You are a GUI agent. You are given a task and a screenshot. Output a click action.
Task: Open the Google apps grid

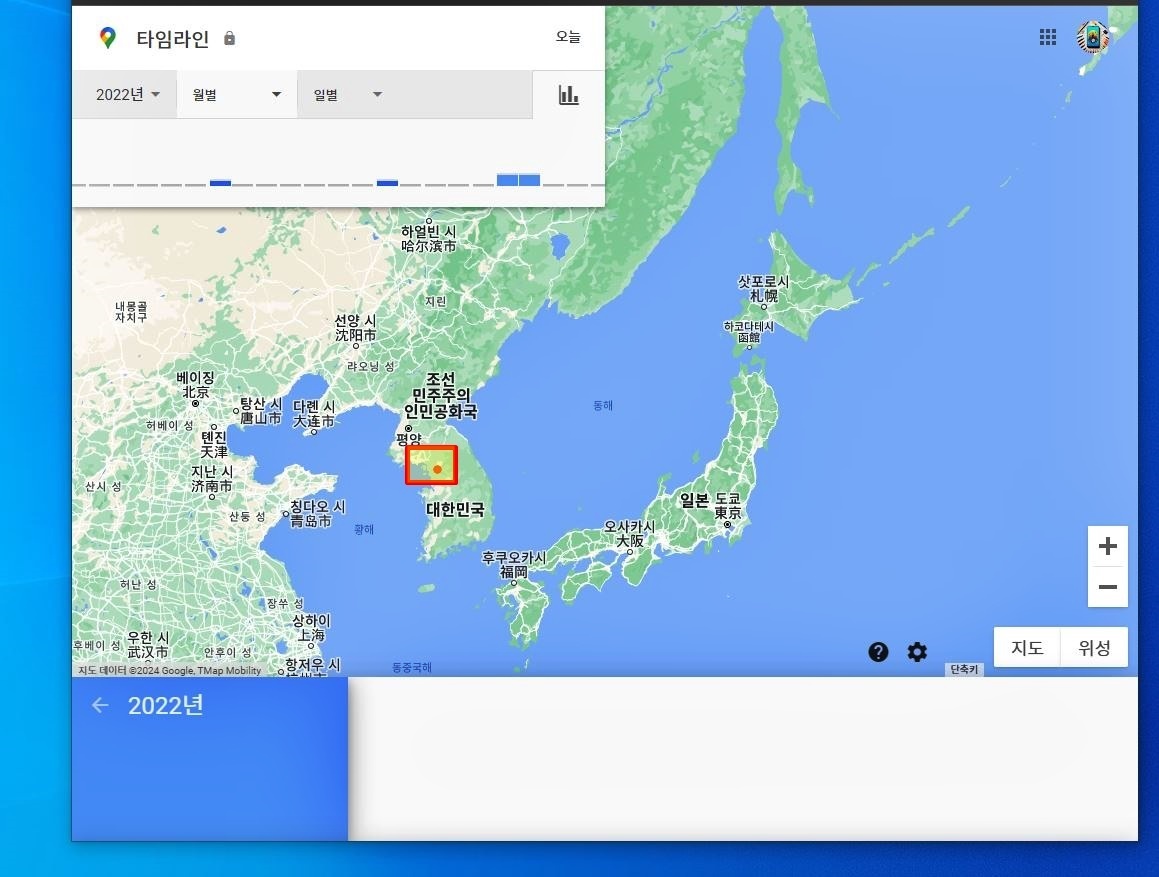[1047, 37]
